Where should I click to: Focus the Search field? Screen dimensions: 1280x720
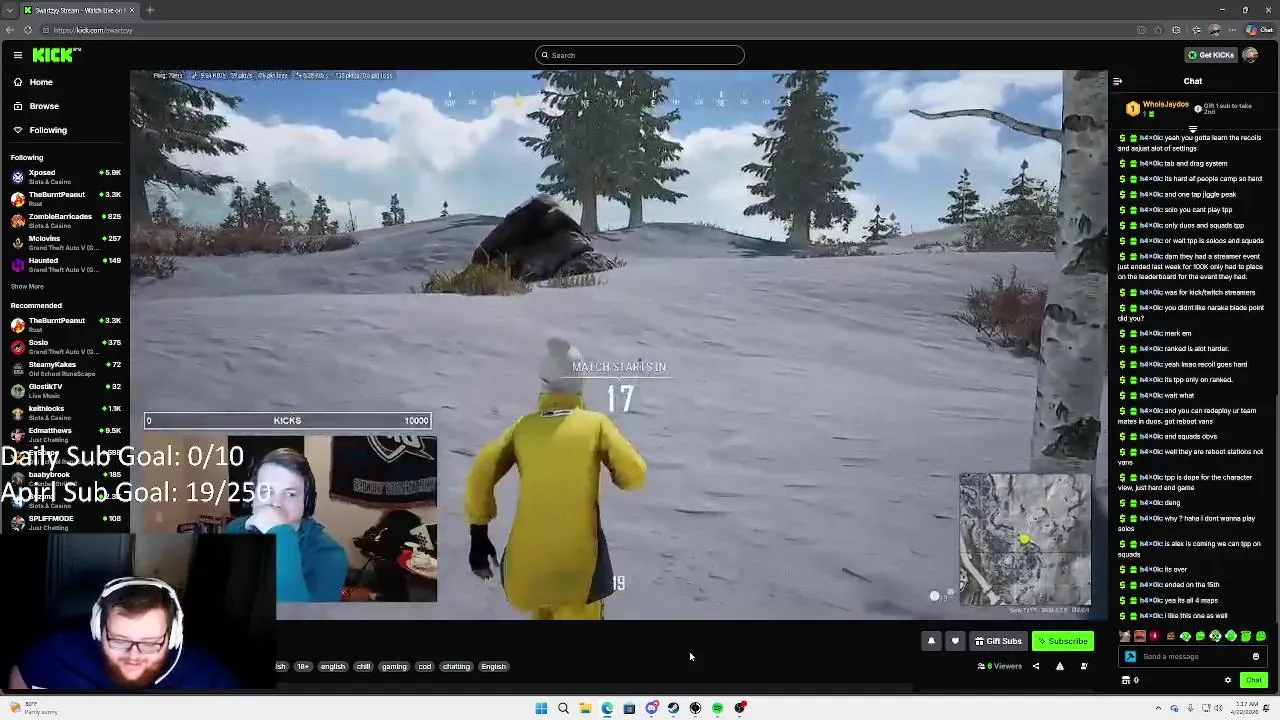click(640, 55)
